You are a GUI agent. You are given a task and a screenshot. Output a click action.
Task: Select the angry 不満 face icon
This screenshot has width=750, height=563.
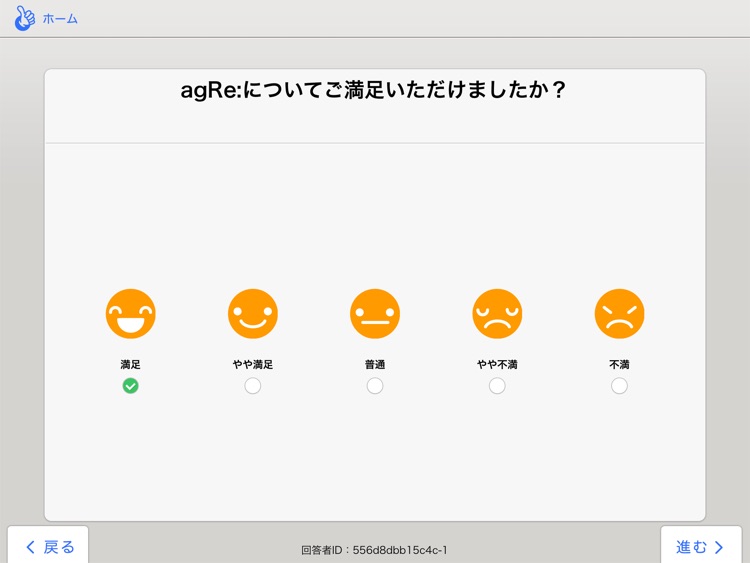tap(619, 314)
